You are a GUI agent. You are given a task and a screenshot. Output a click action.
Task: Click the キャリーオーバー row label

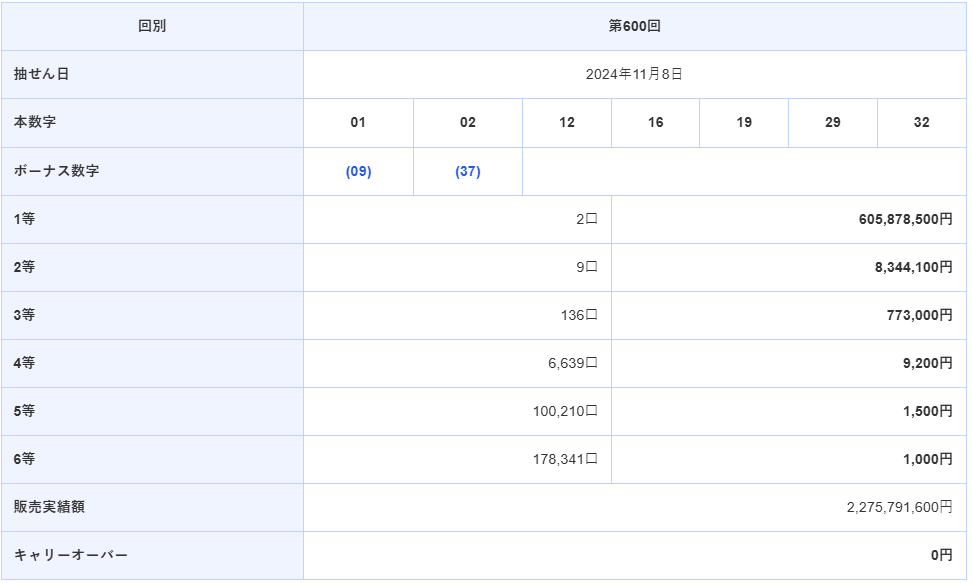click(71, 556)
